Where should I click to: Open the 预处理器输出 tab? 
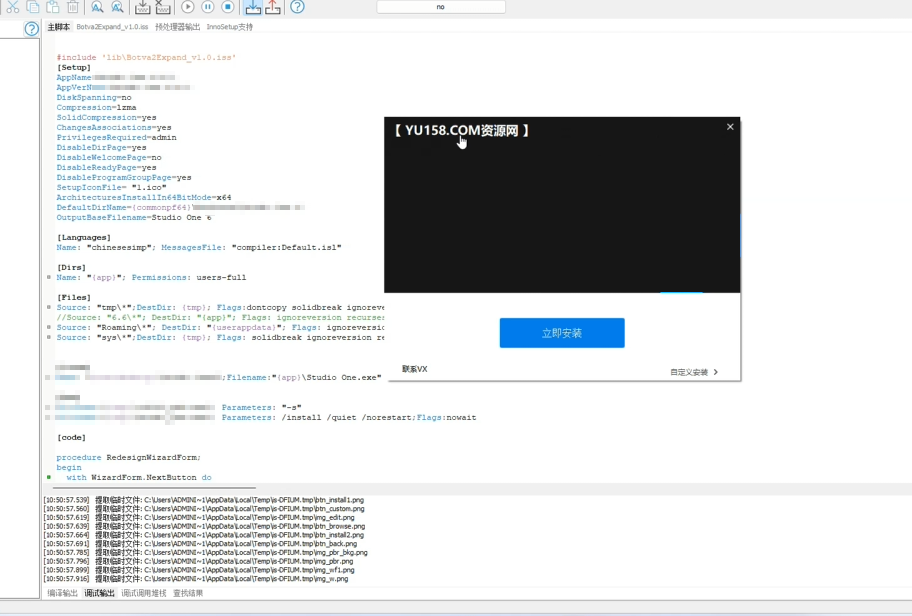[x=177, y=27]
